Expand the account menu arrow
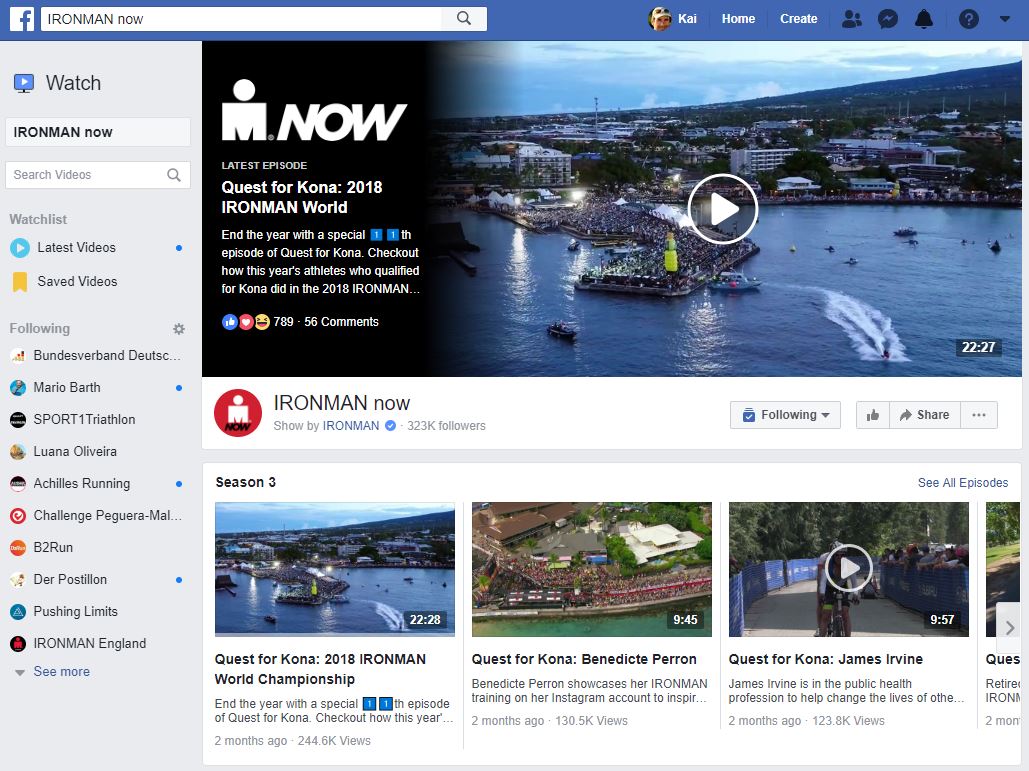1029x771 pixels. (1005, 19)
